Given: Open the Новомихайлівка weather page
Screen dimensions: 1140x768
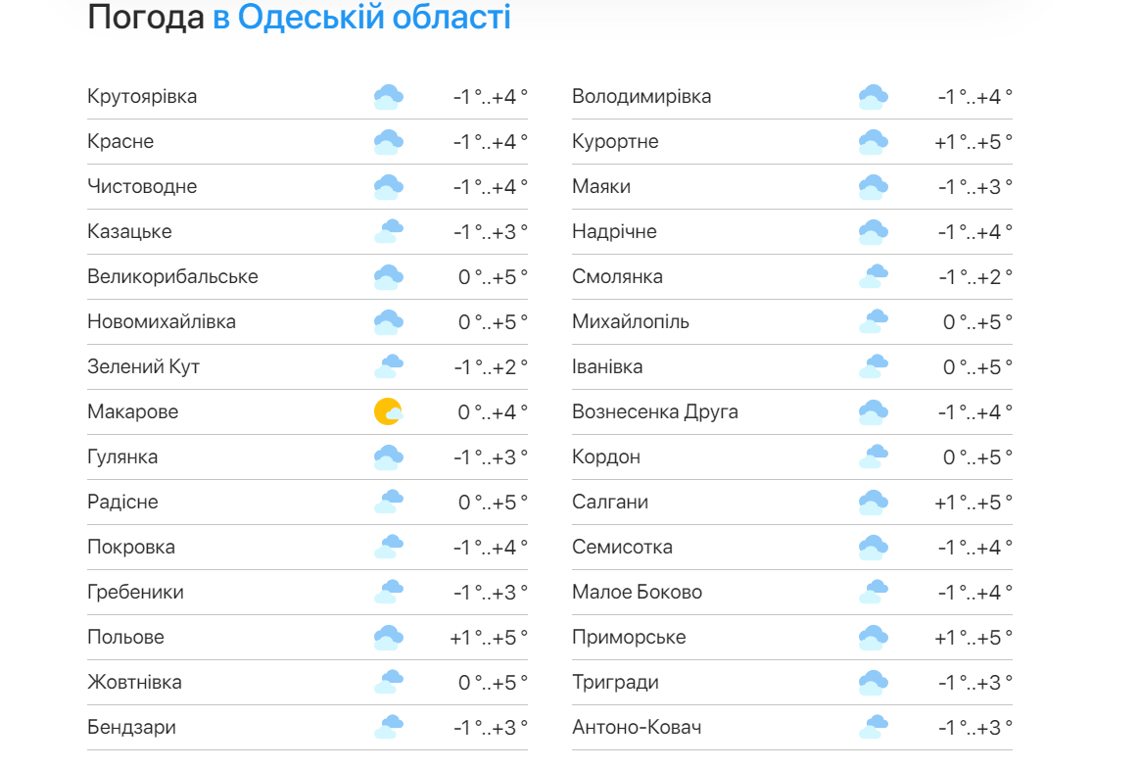Looking at the screenshot, I should (162, 322).
